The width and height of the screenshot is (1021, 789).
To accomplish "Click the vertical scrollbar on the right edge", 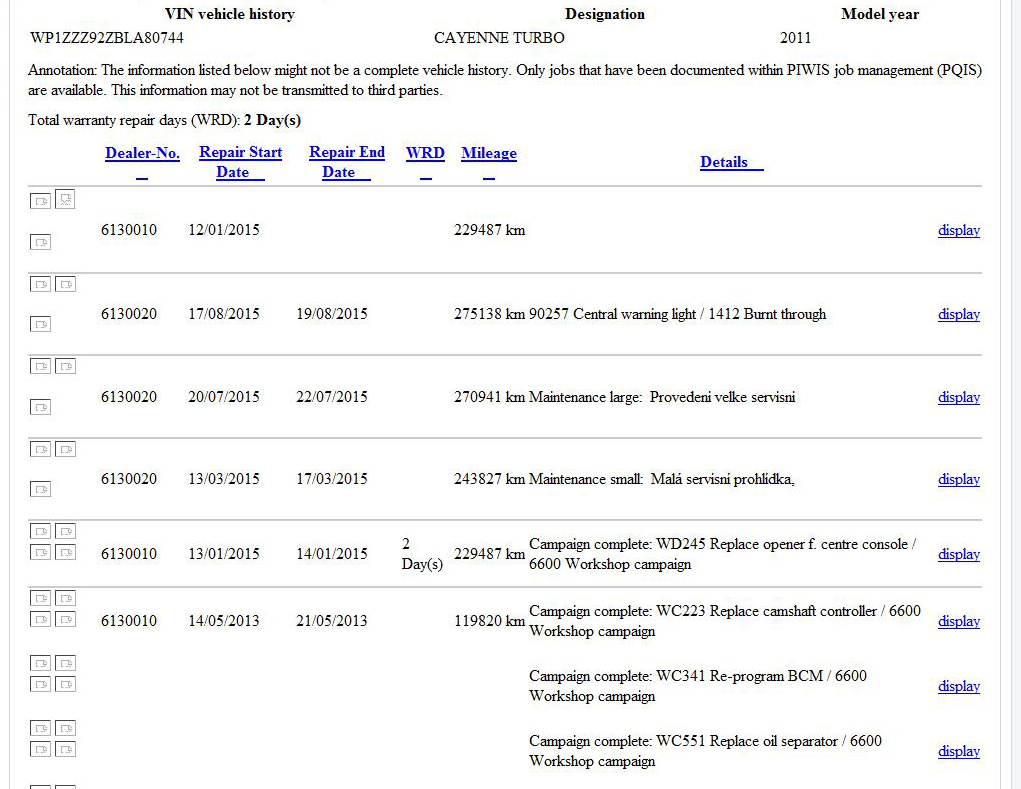I will point(1010,400).
